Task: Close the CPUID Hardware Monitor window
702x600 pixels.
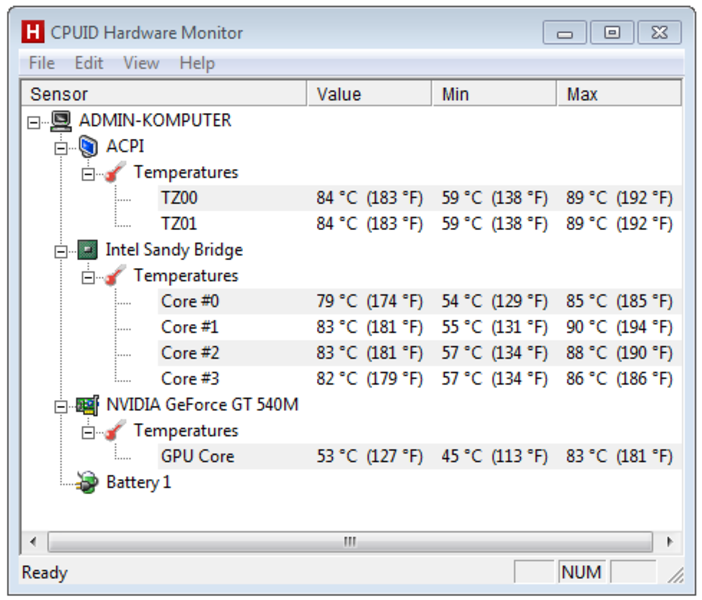Action: pos(659,32)
